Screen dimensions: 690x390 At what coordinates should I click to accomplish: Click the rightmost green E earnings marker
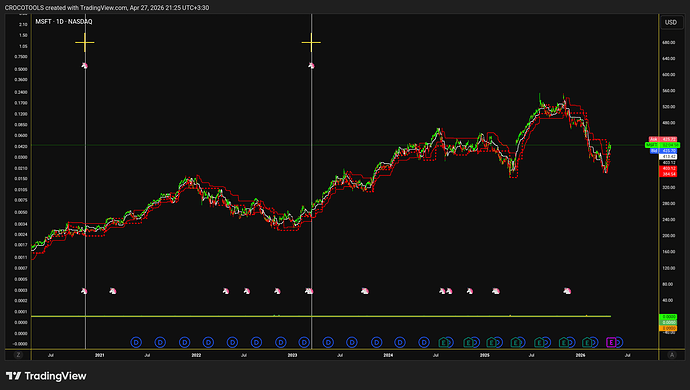tap(587, 342)
